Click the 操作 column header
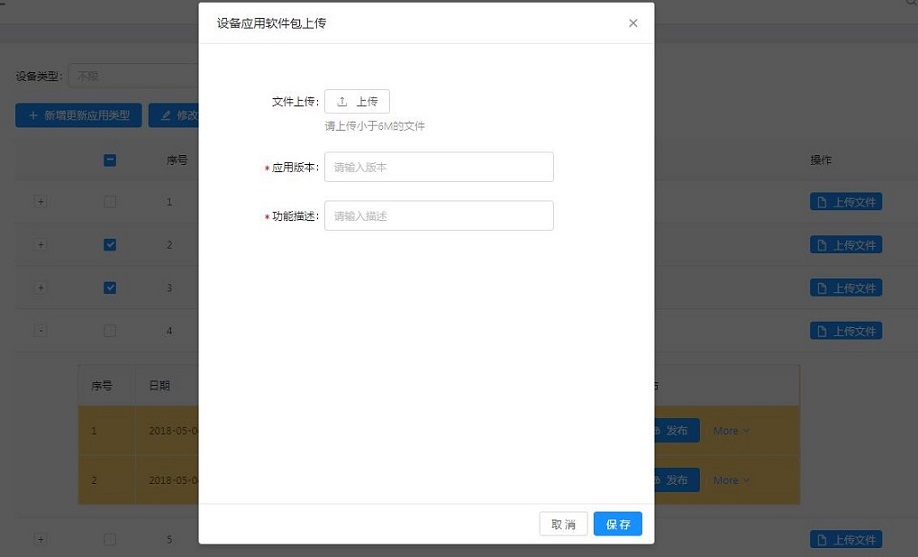The image size is (918, 557). [x=821, y=160]
